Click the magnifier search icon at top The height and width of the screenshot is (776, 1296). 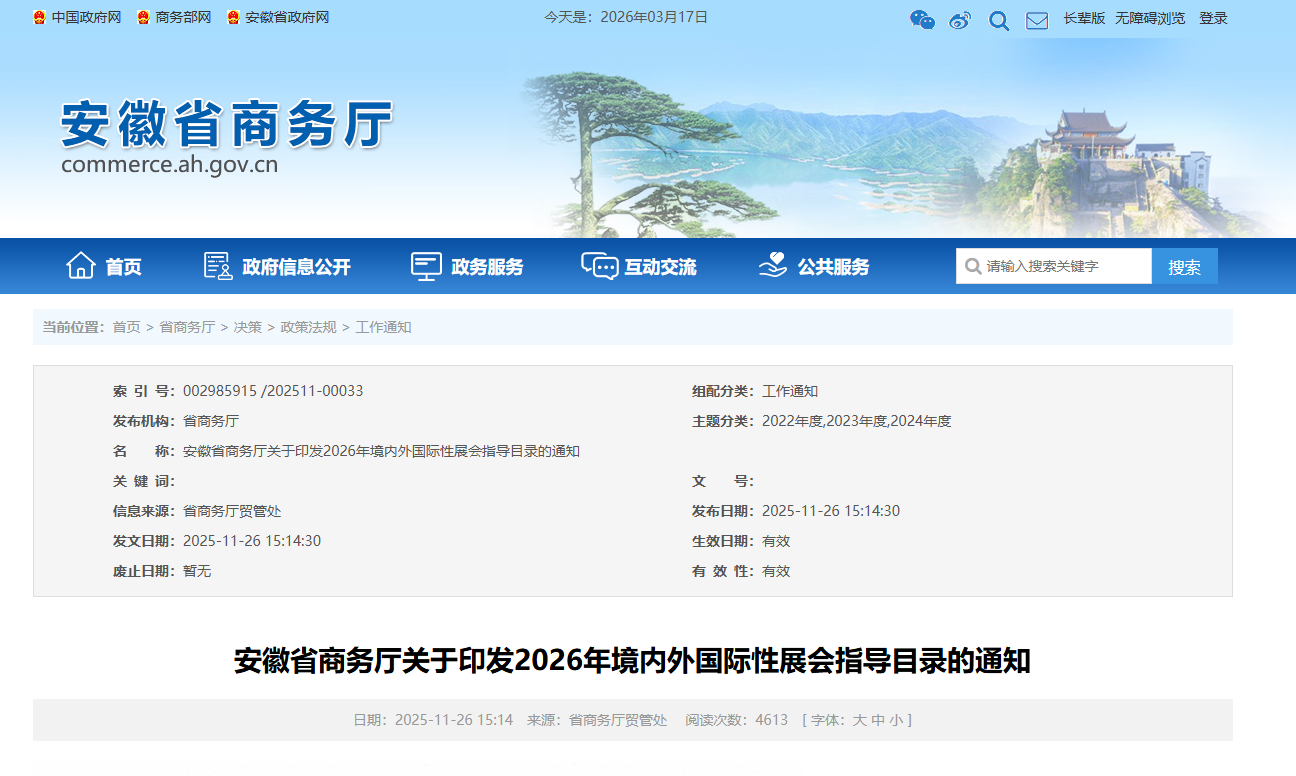click(999, 20)
